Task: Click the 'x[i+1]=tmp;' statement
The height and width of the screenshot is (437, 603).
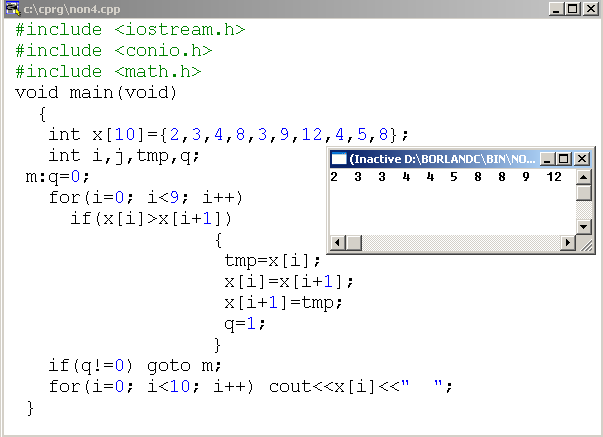Action: point(283,303)
